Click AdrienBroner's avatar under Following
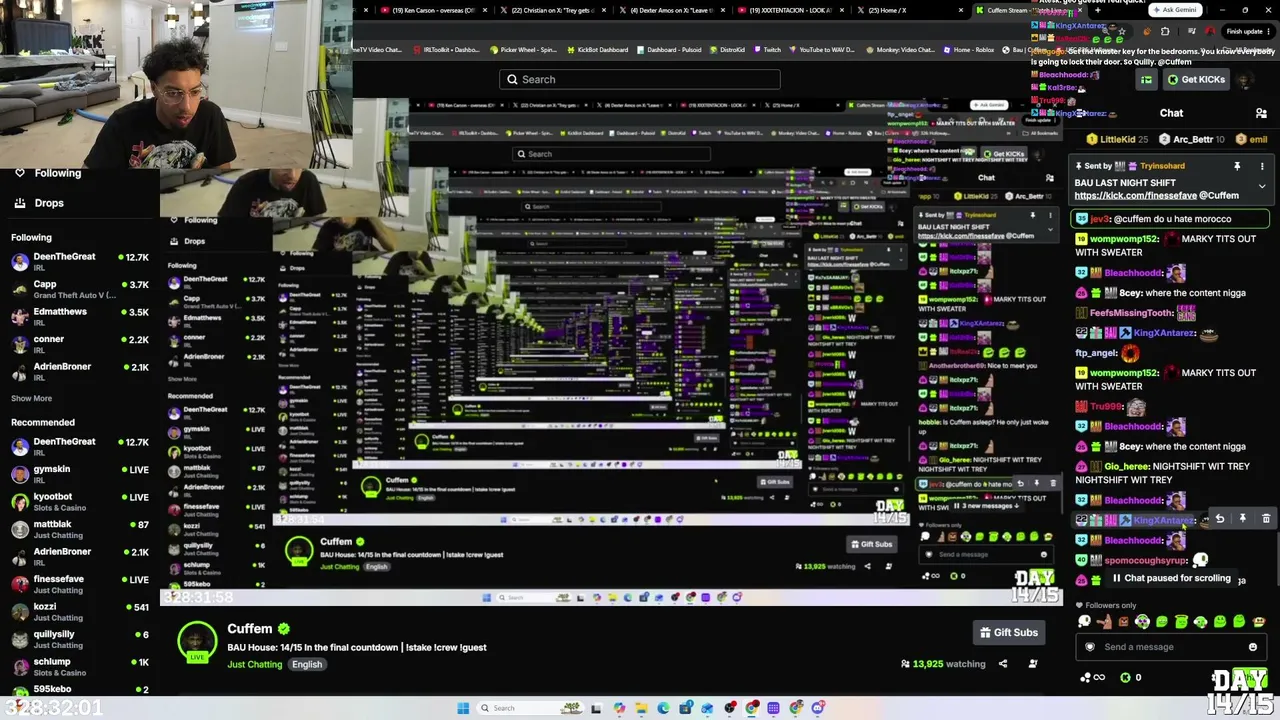This screenshot has width=1280, height=720. tap(20, 372)
